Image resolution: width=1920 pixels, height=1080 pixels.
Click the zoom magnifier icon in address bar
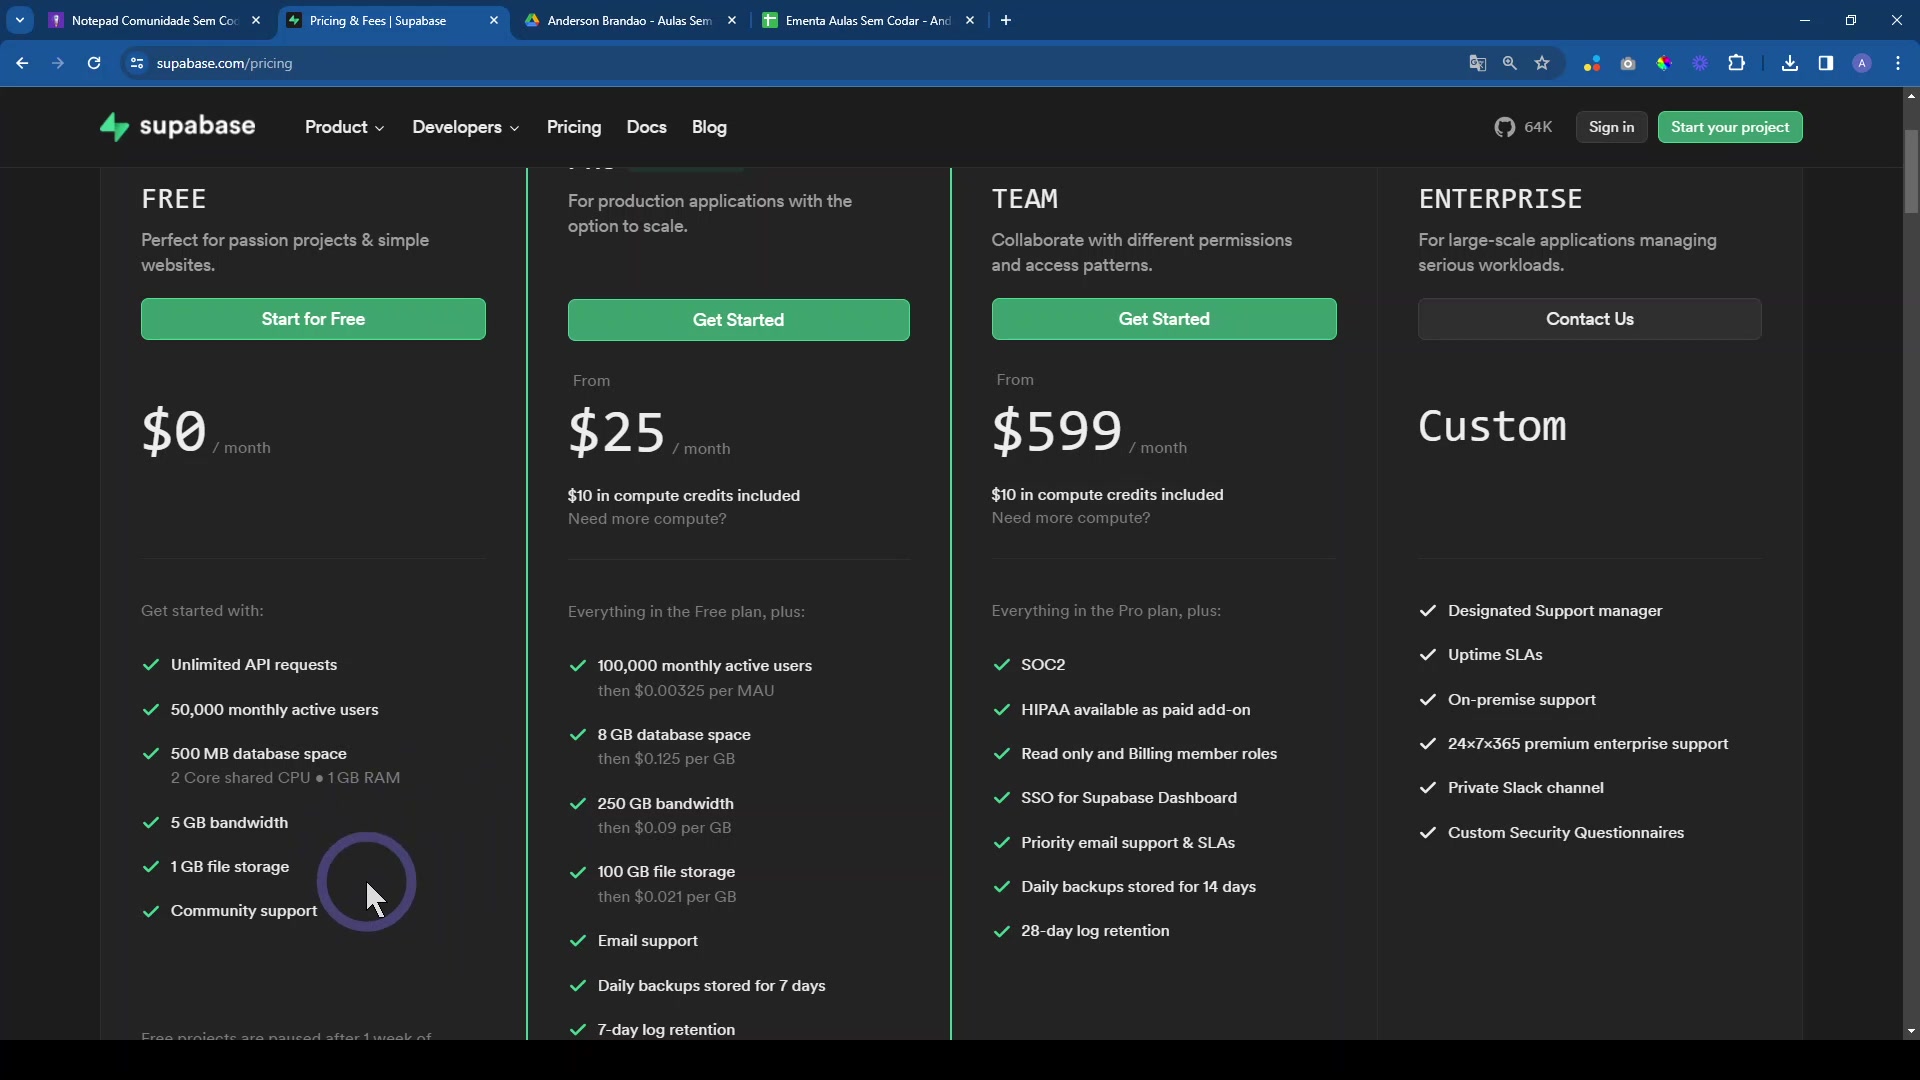pos(1510,63)
